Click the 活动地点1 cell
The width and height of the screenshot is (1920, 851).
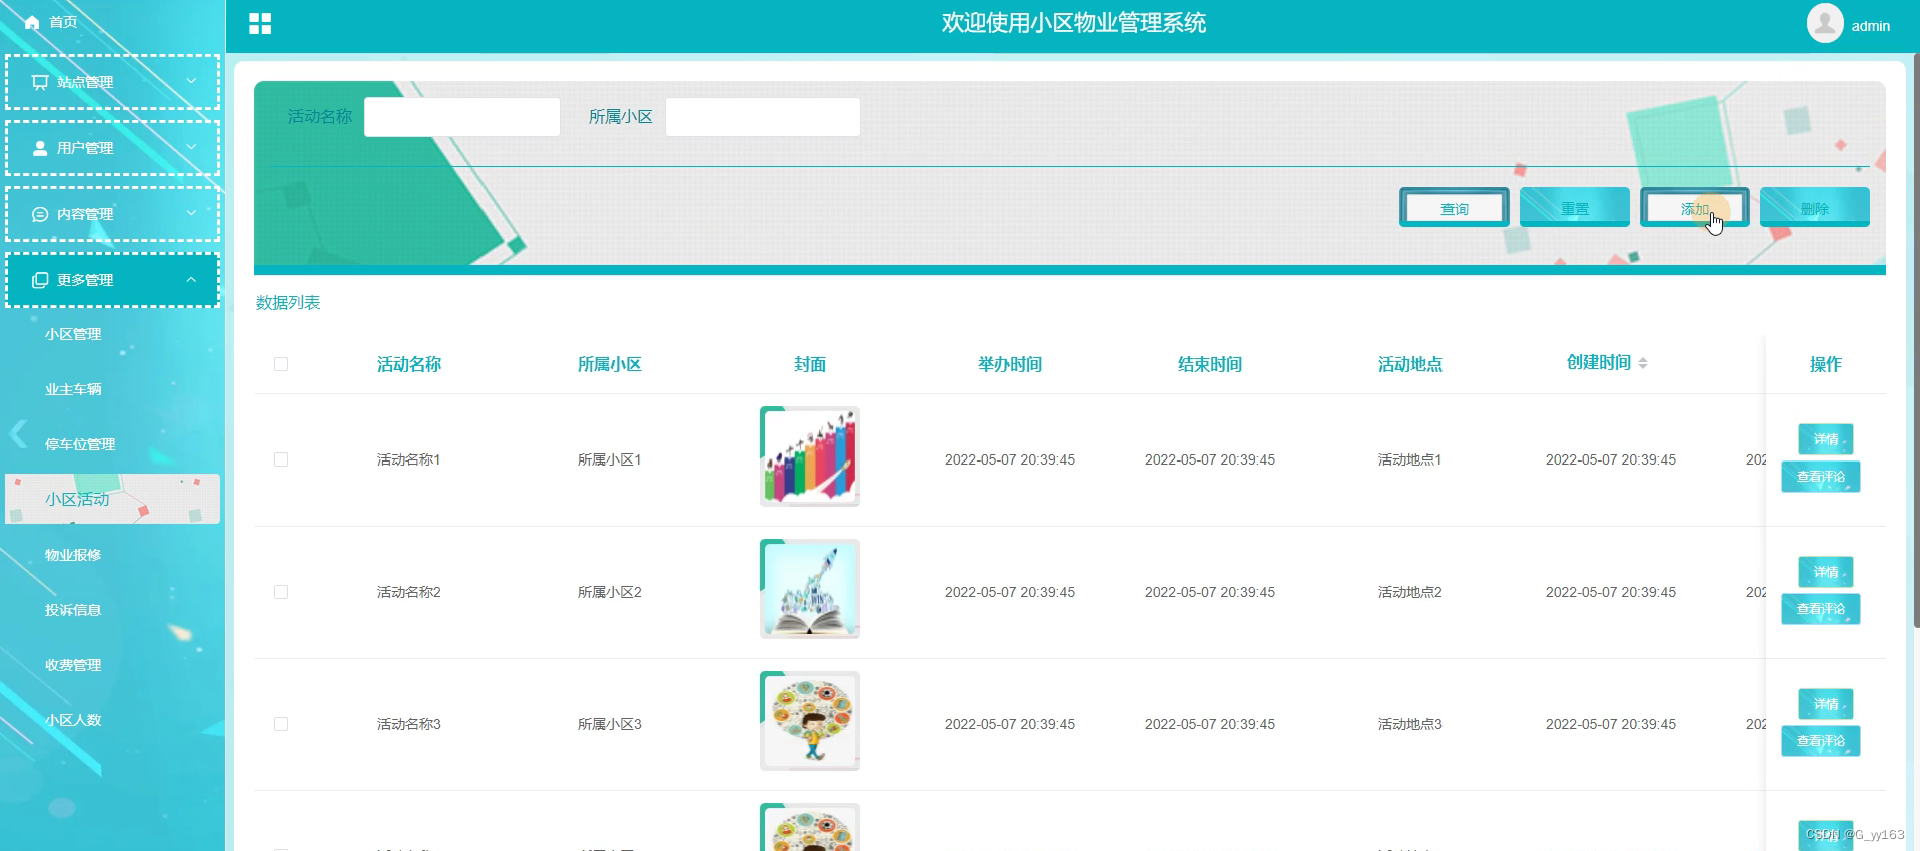(x=1410, y=460)
